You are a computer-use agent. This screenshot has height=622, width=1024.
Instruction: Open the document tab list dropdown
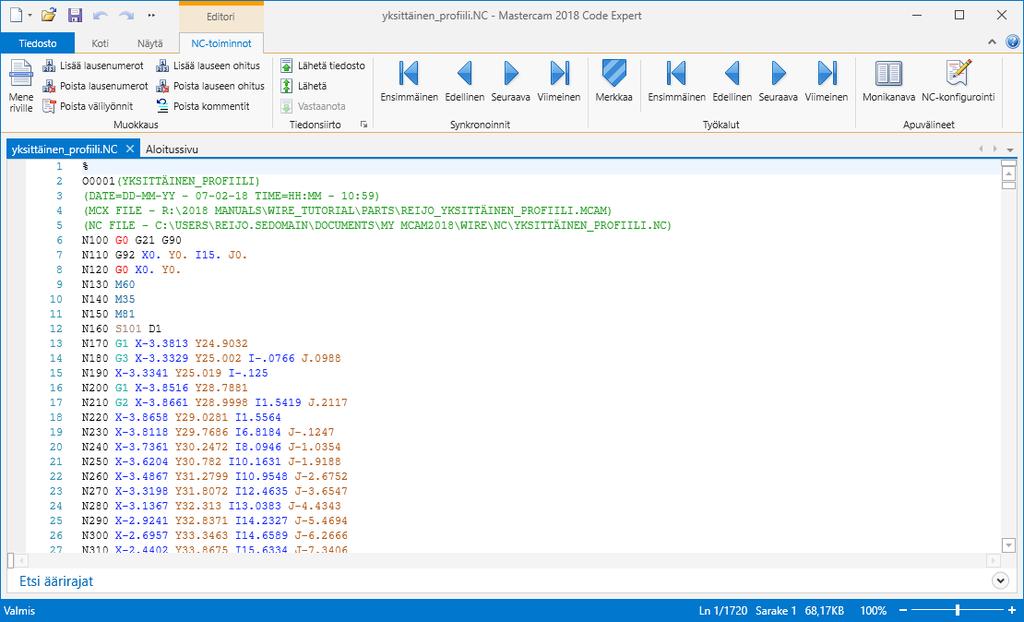pyautogui.click(x=1010, y=150)
